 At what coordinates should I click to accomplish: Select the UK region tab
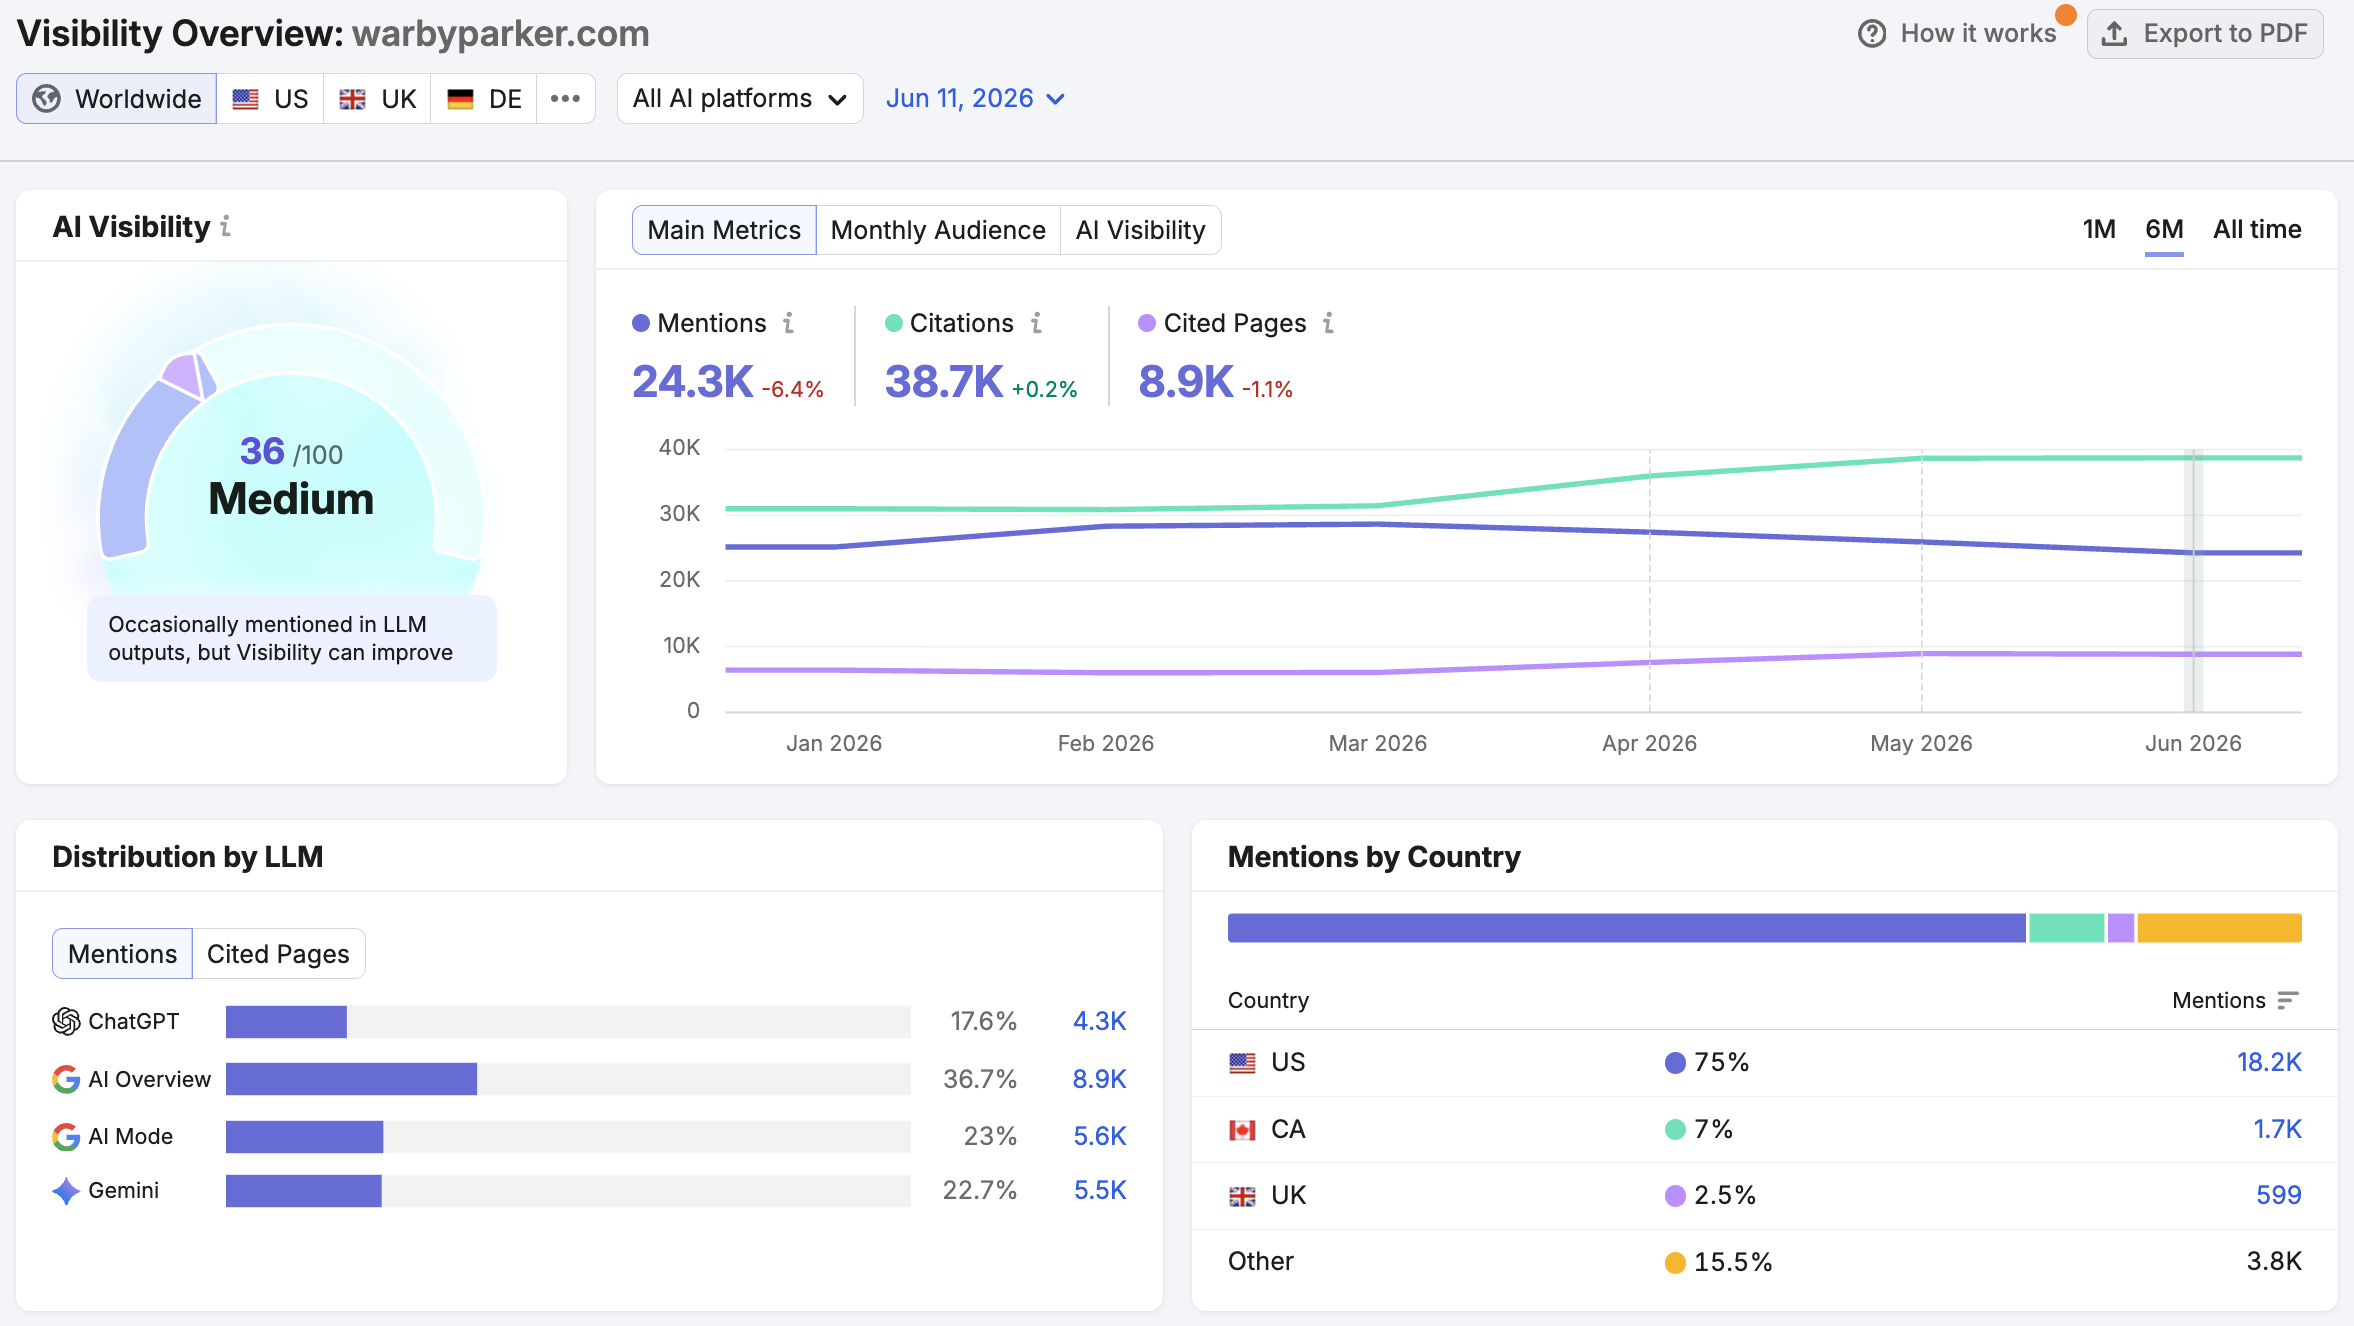pos(377,98)
